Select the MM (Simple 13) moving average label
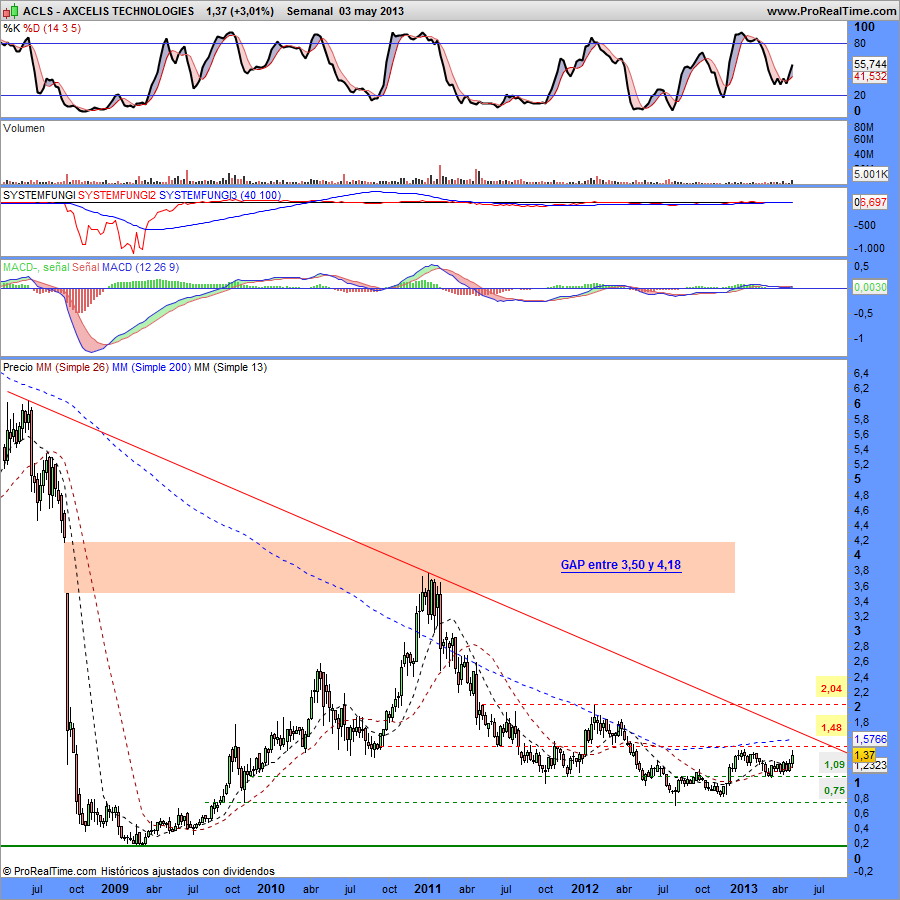 tap(231, 367)
